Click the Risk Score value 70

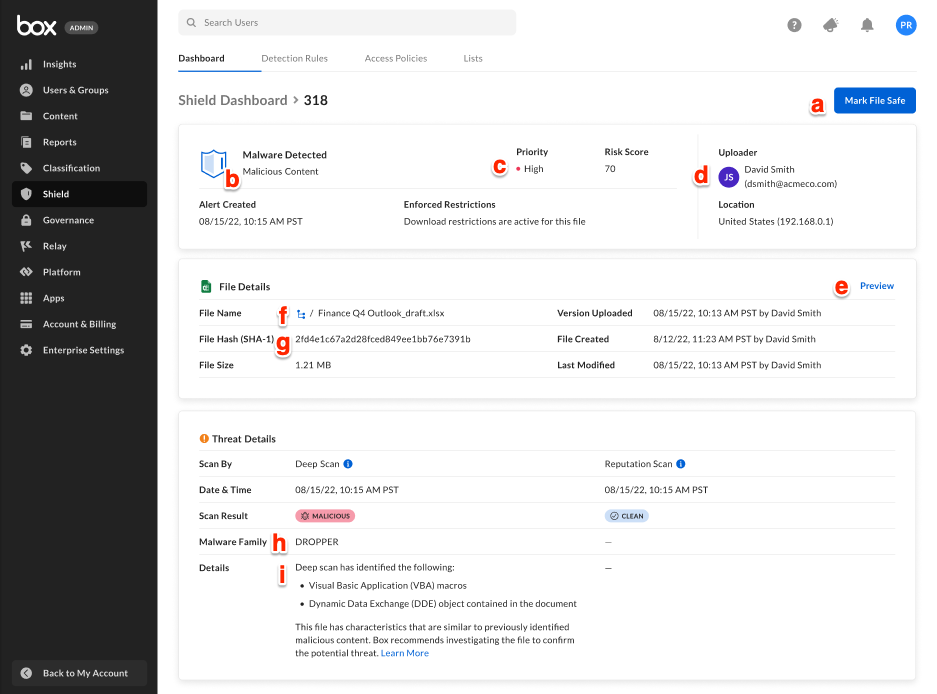pos(610,169)
